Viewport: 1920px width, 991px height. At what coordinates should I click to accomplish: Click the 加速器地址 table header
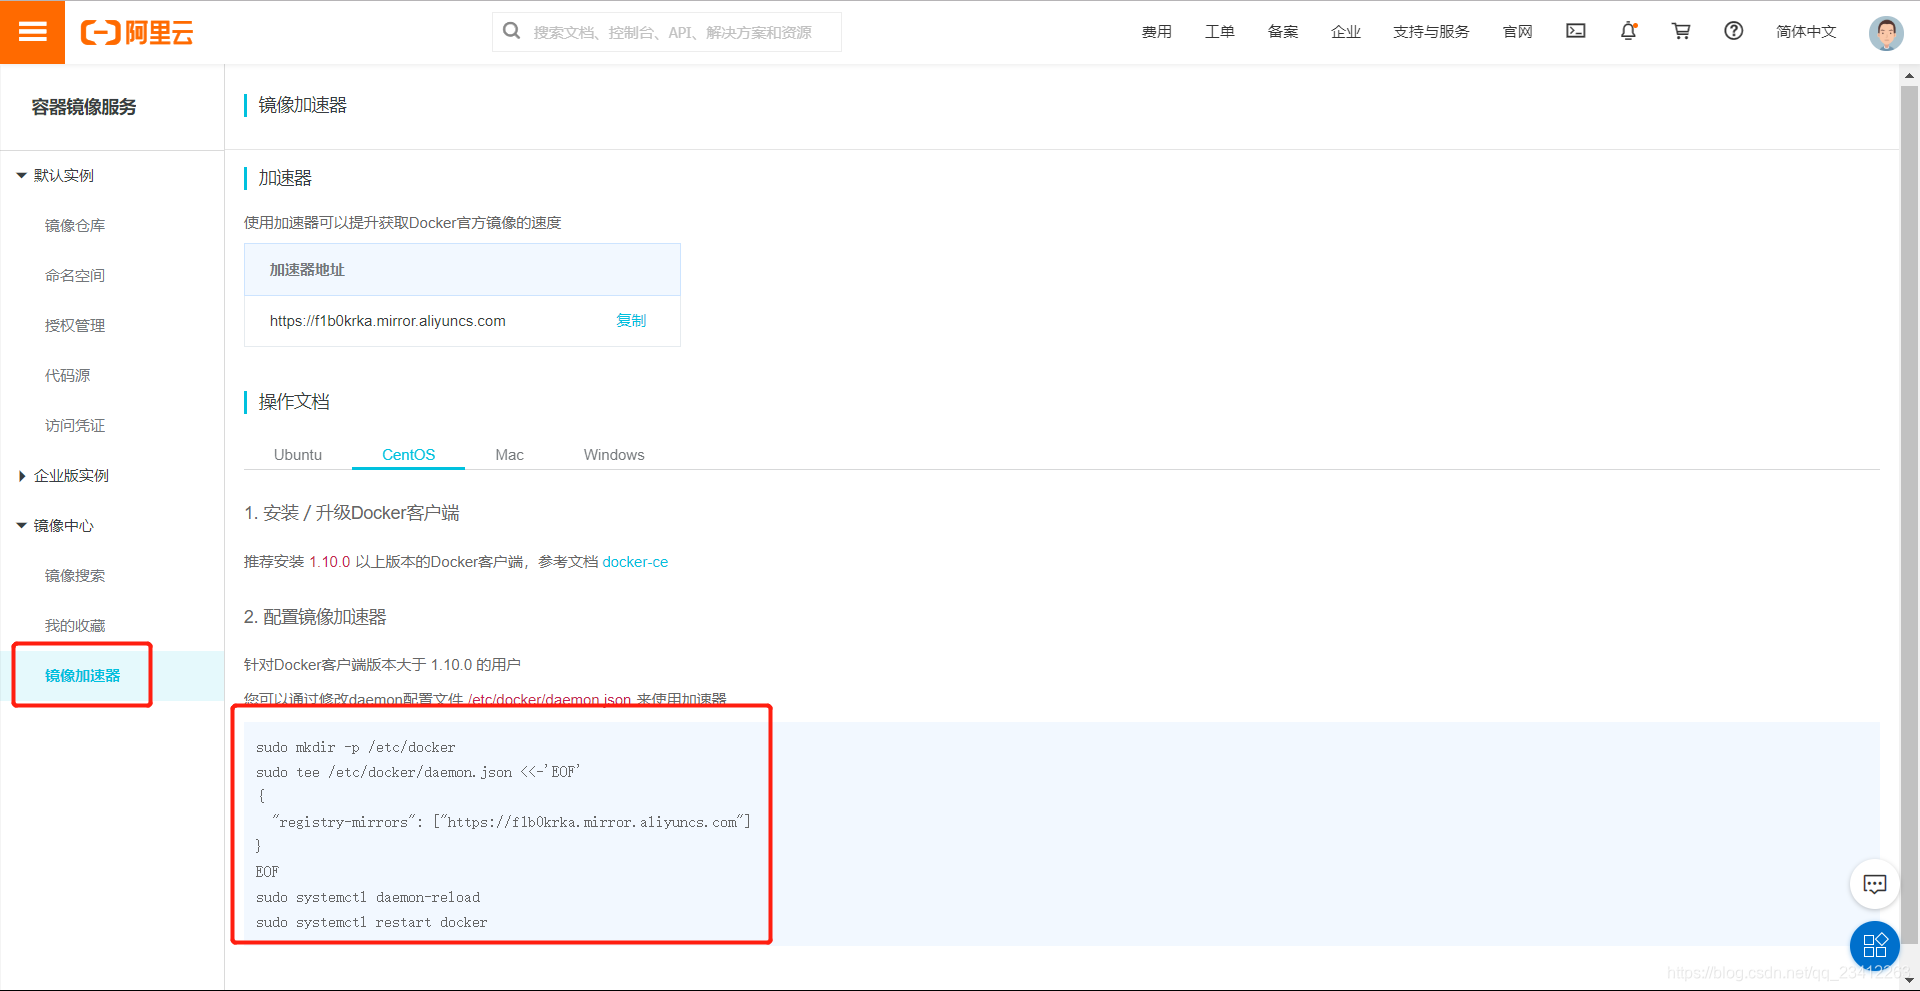coord(462,270)
